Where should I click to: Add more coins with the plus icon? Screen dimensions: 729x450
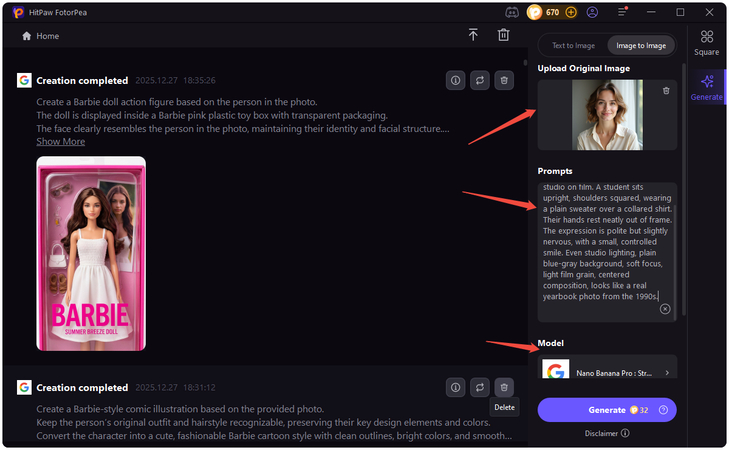click(571, 13)
